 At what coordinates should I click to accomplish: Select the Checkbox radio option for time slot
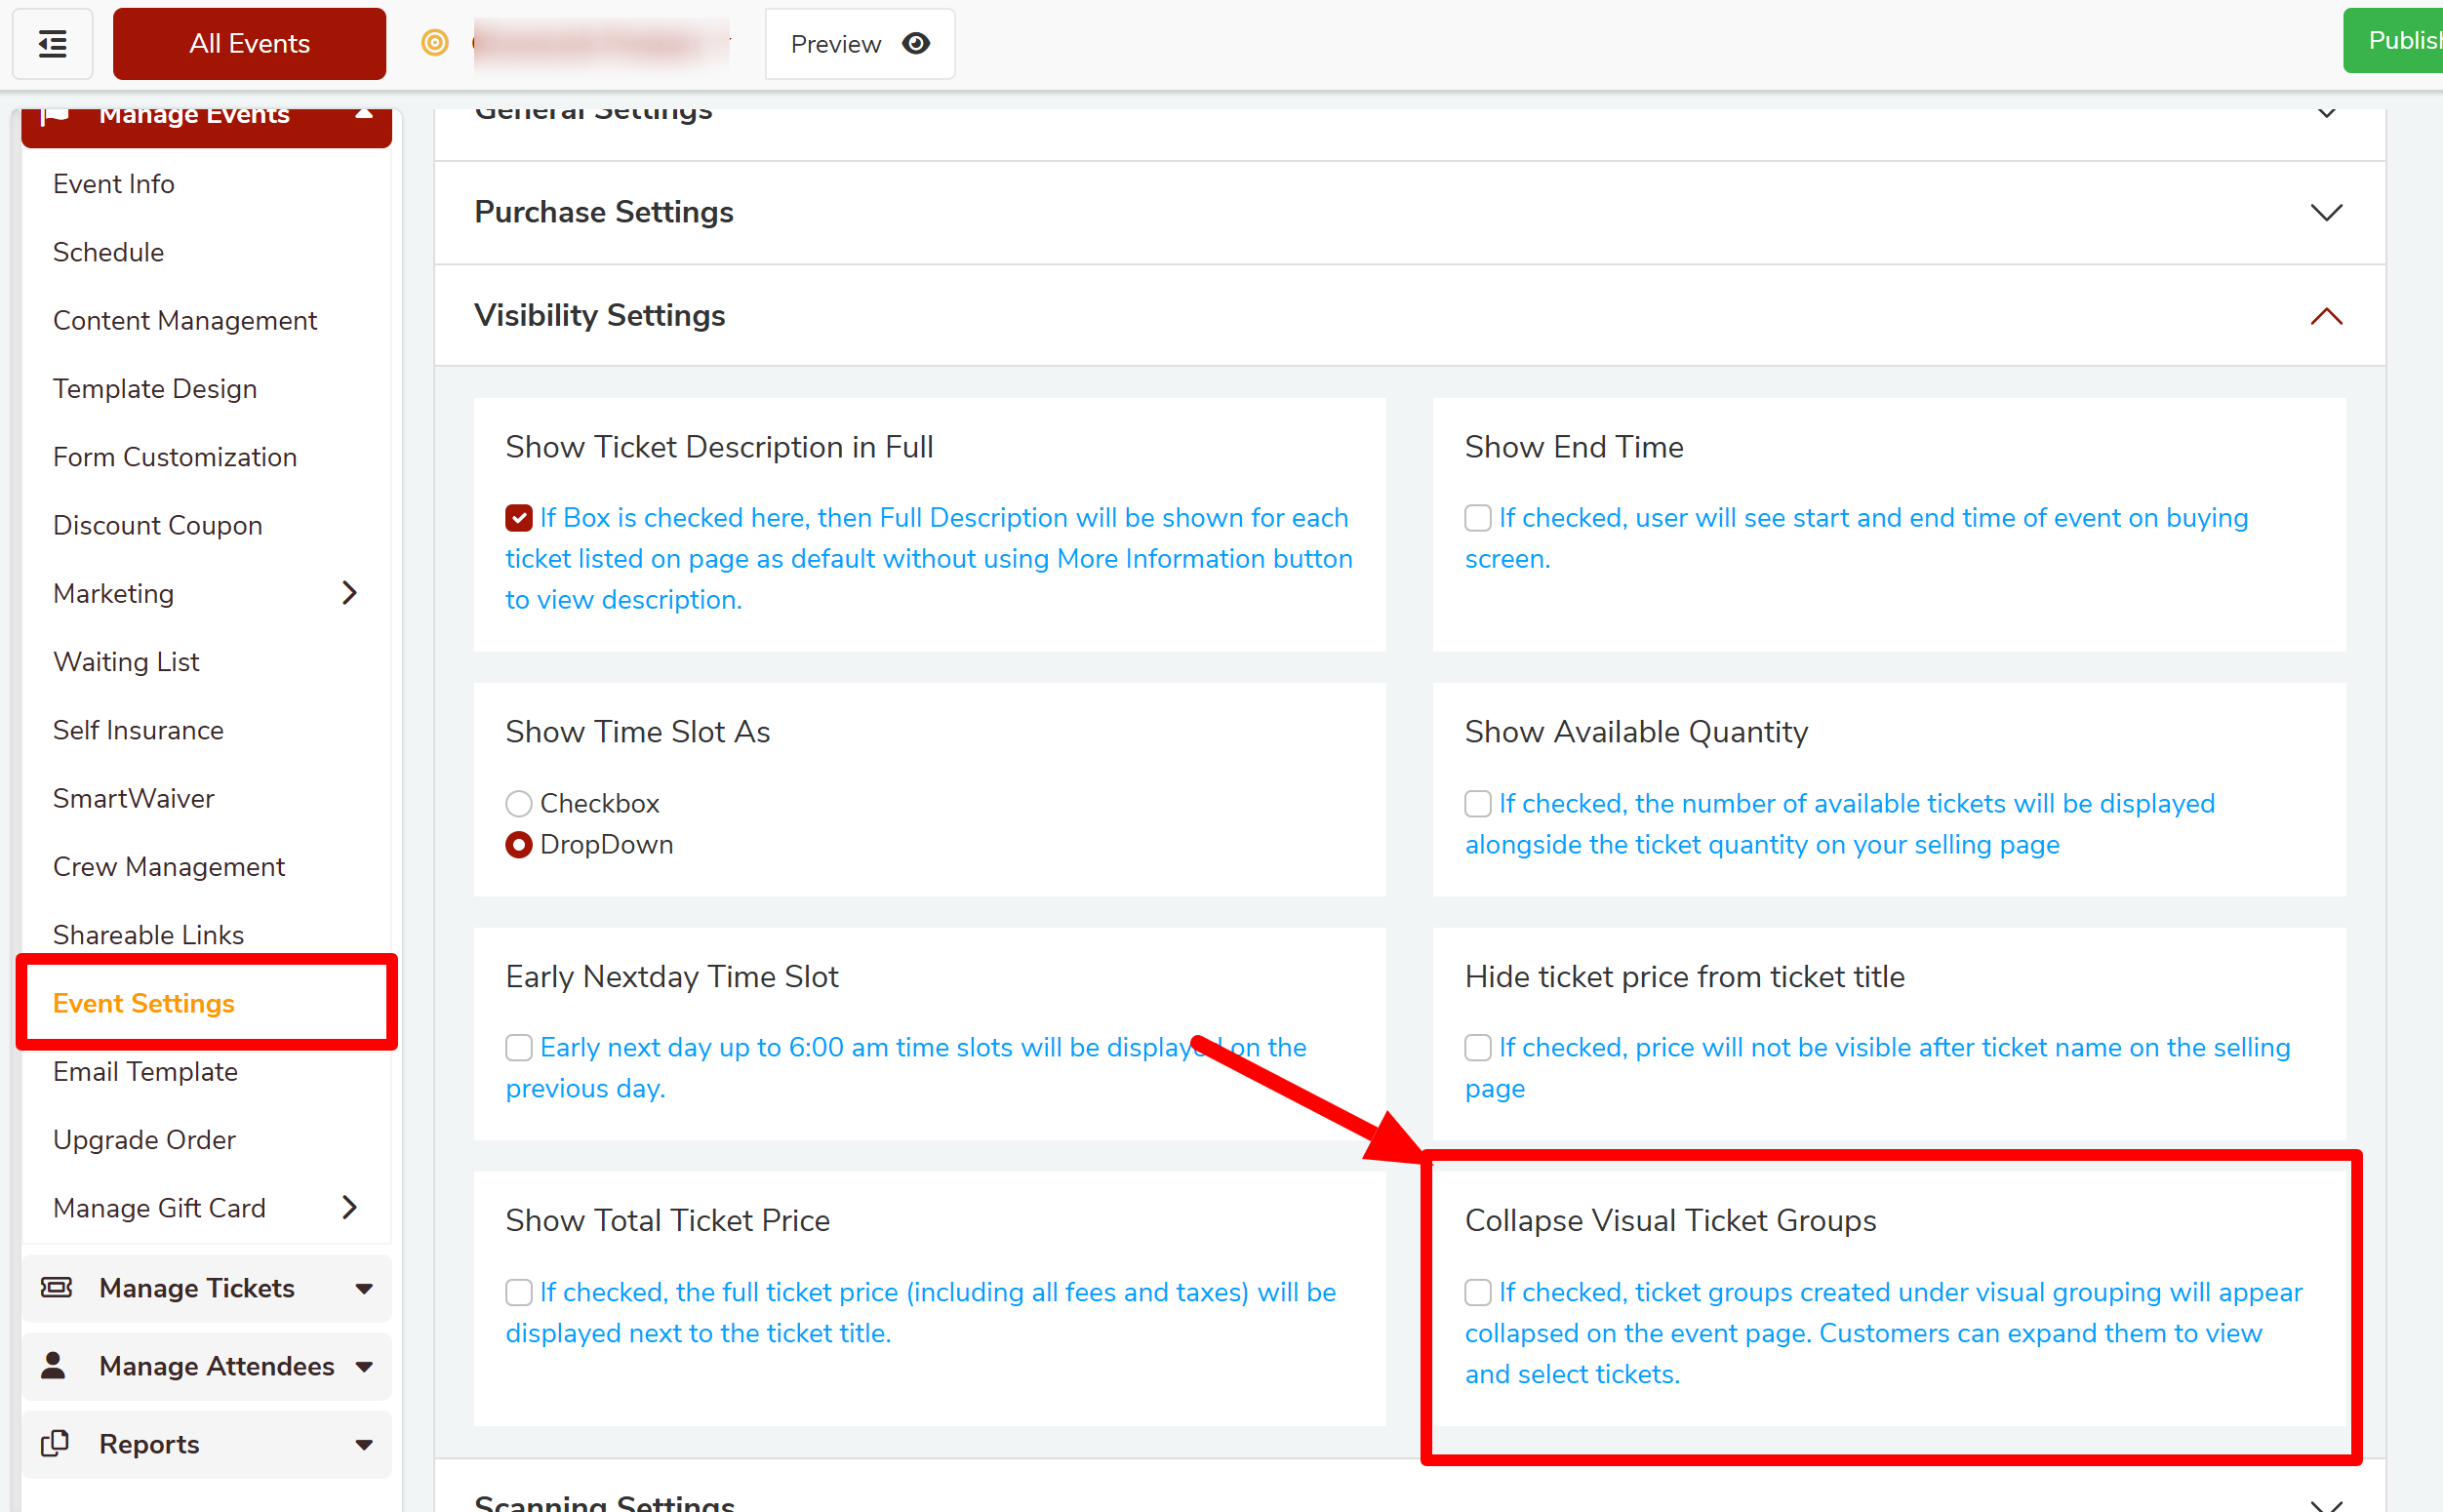coord(518,803)
